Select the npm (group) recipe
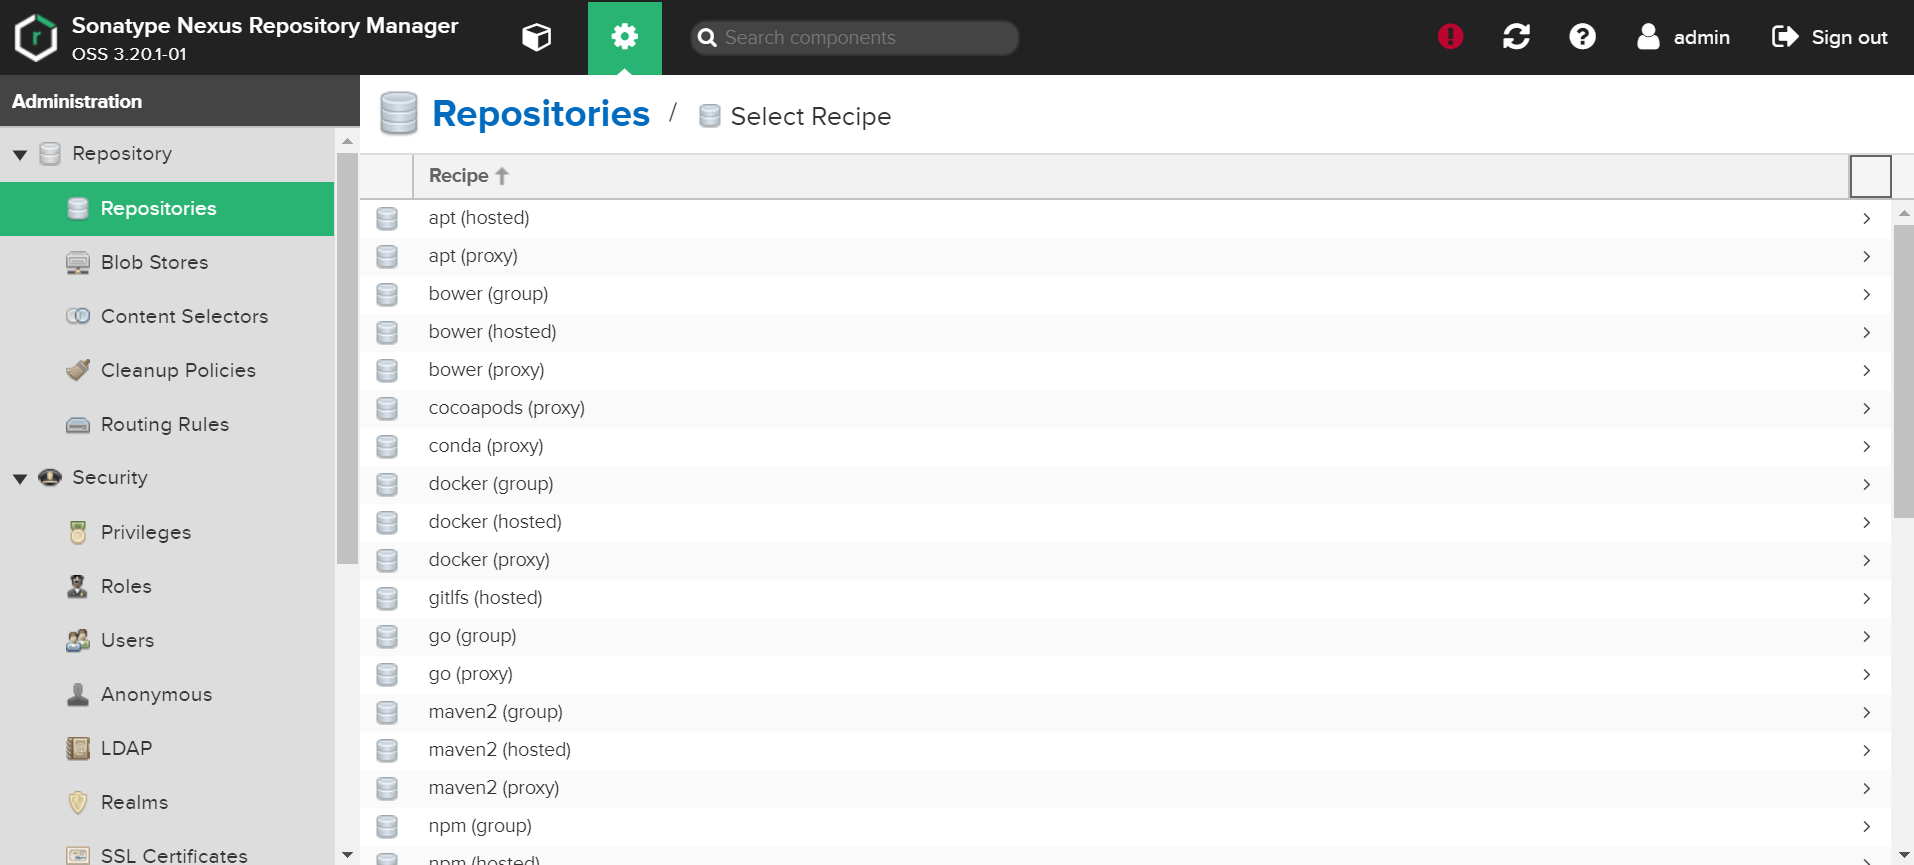Image resolution: width=1914 pixels, height=865 pixels. pos(1125,826)
